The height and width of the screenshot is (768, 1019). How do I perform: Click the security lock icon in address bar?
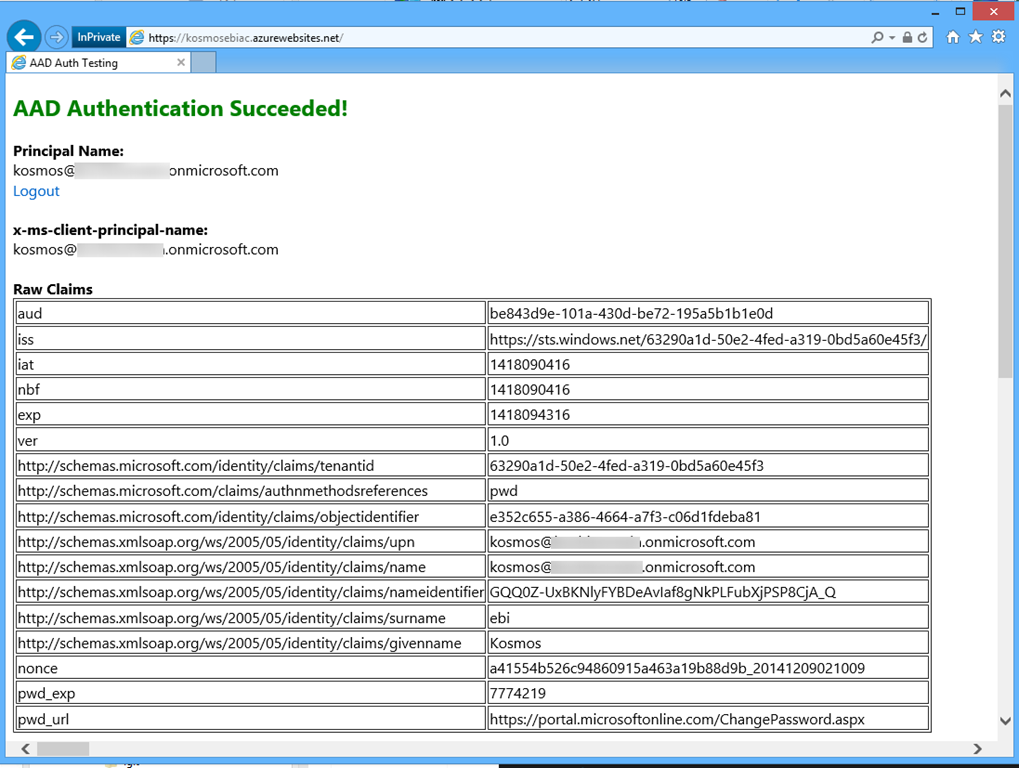(907, 37)
